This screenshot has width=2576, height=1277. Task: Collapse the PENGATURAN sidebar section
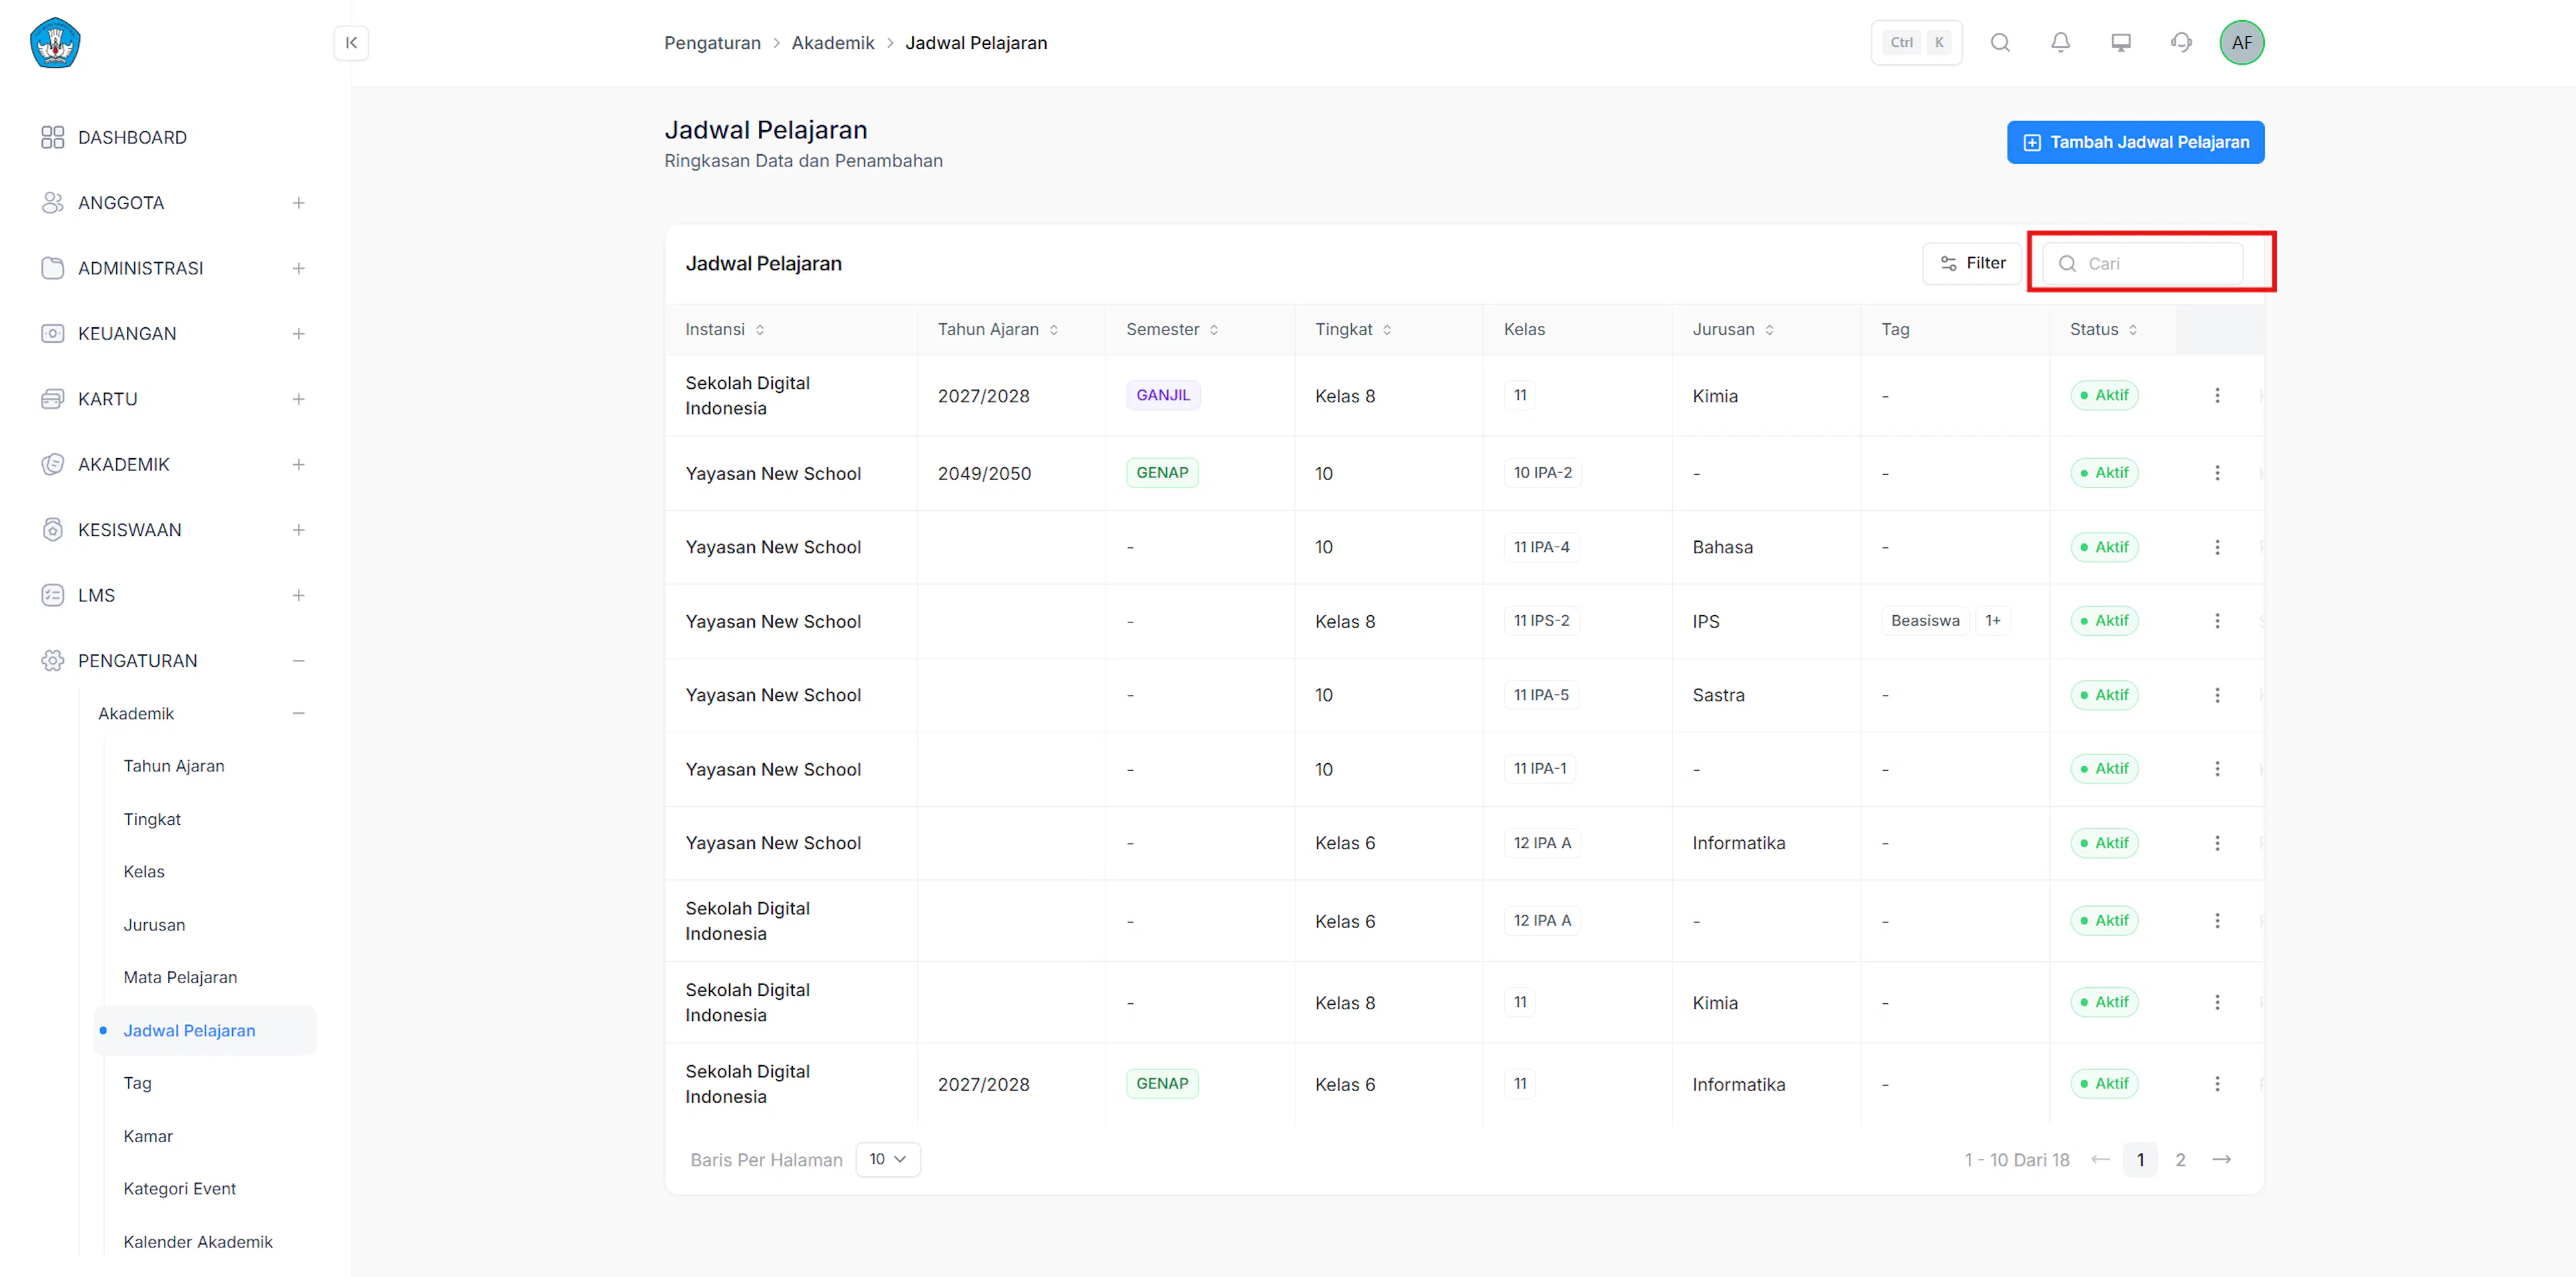pyautogui.click(x=298, y=661)
